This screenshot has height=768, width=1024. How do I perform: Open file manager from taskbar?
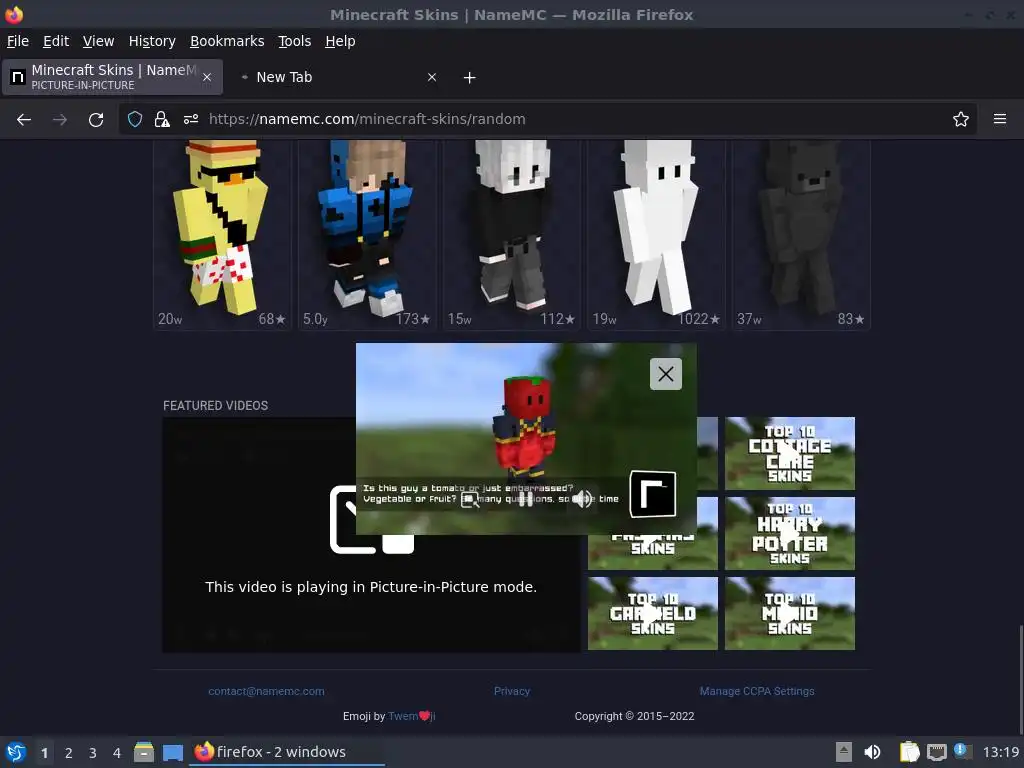click(x=144, y=752)
